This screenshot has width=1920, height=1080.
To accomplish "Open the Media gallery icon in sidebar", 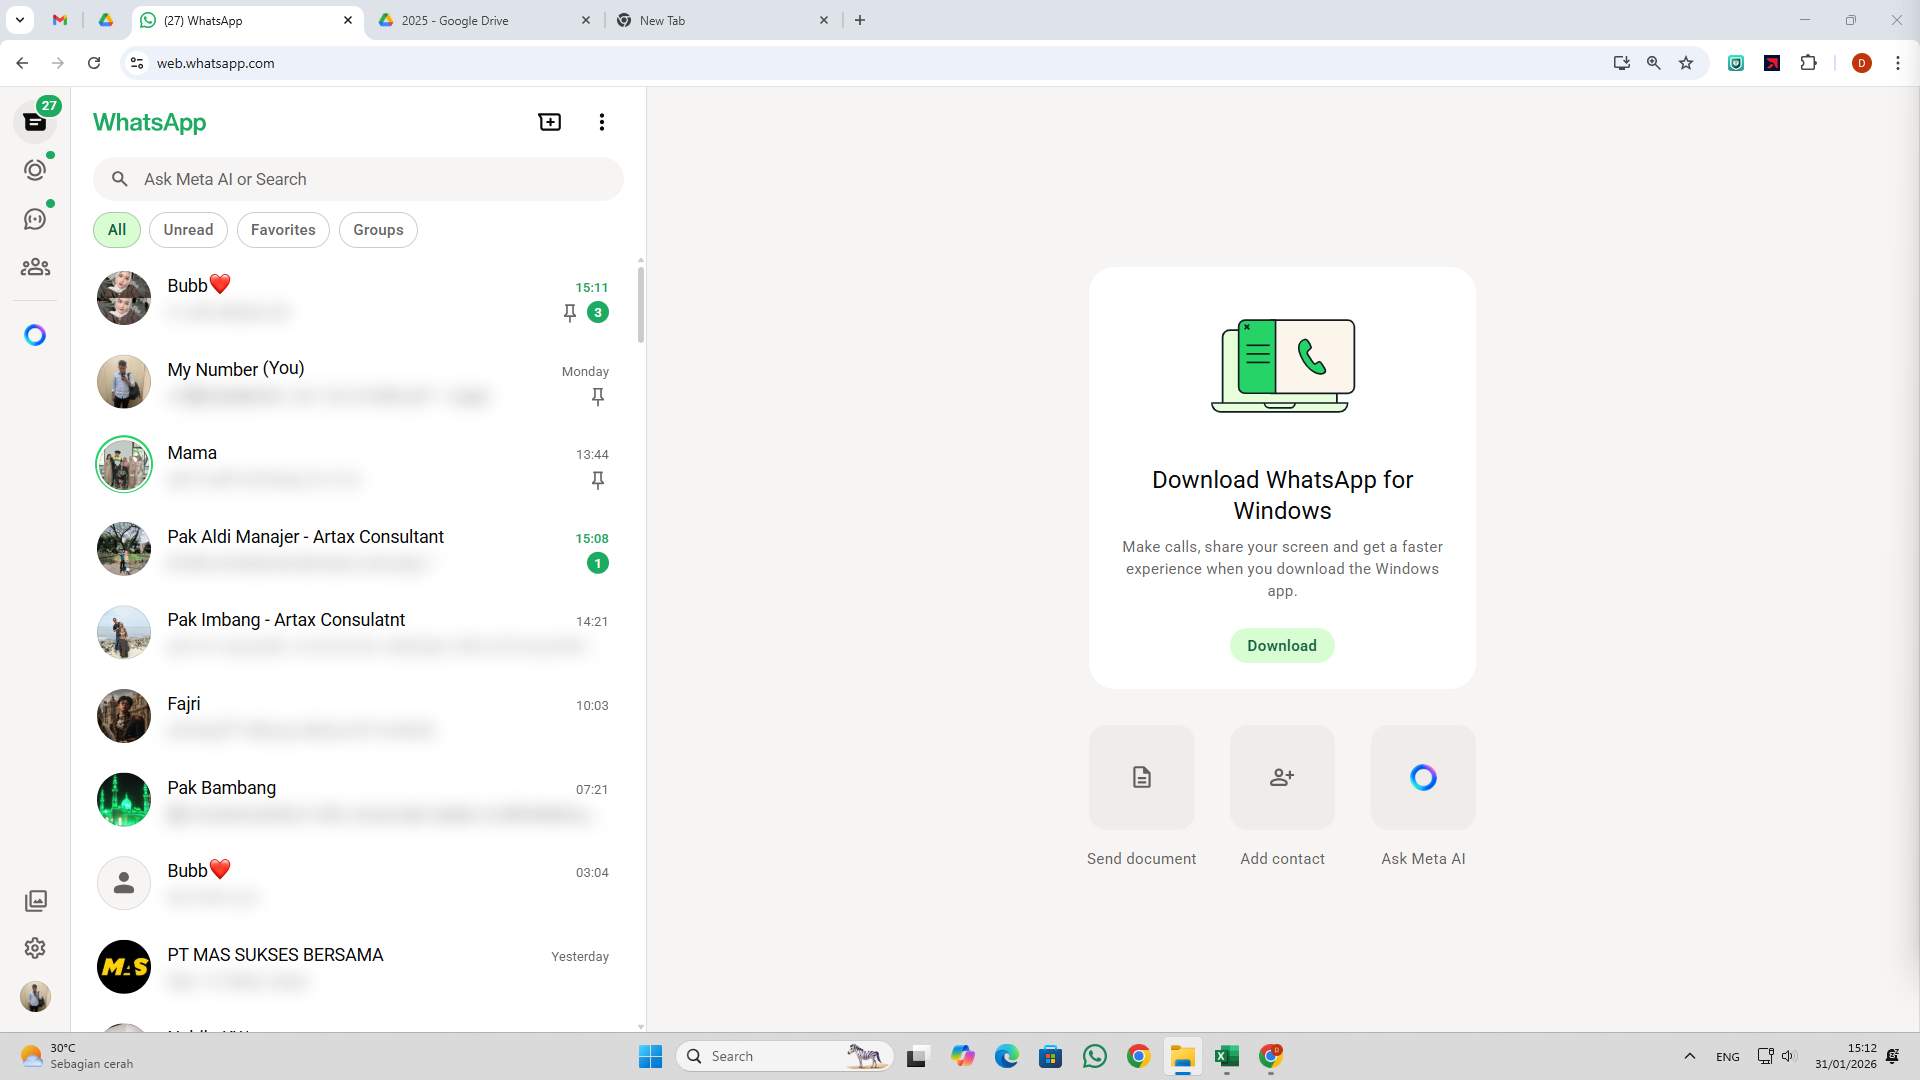I will click(x=35, y=901).
